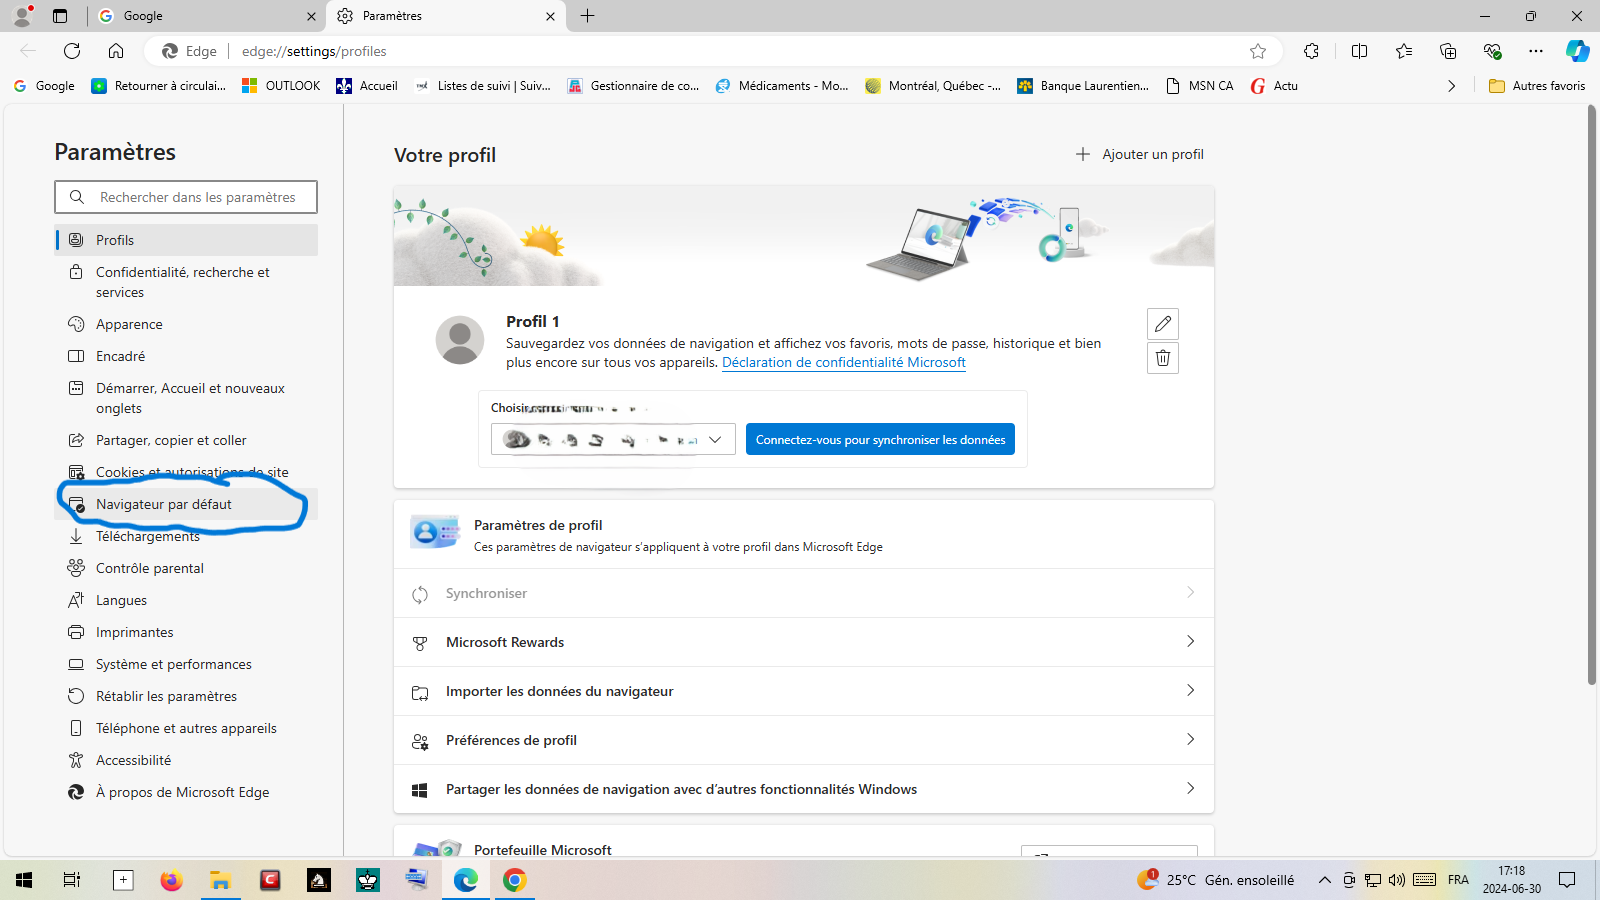The height and width of the screenshot is (900, 1600).
Task: Open the volume icon in system tray
Action: click(x=1397, y=880)
